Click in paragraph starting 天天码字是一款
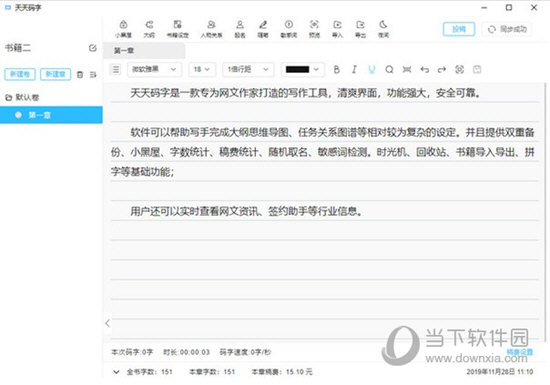Screen dimensions: 550x385 [305, 93]
